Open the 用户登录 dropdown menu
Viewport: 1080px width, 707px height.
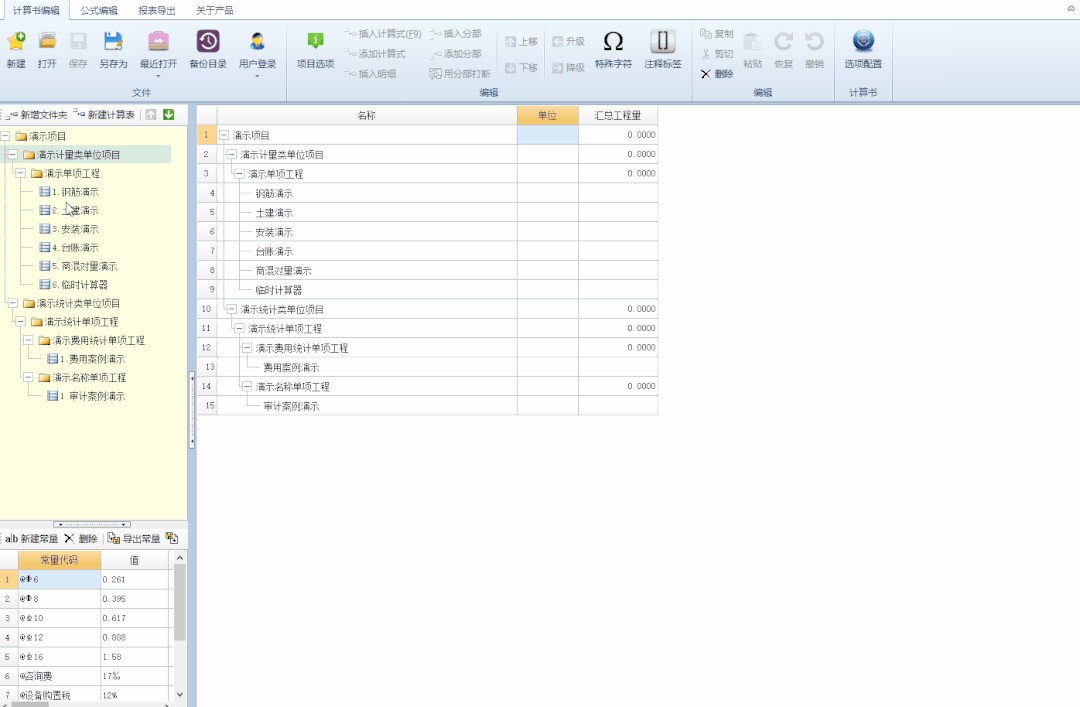(x=257, y=75)
